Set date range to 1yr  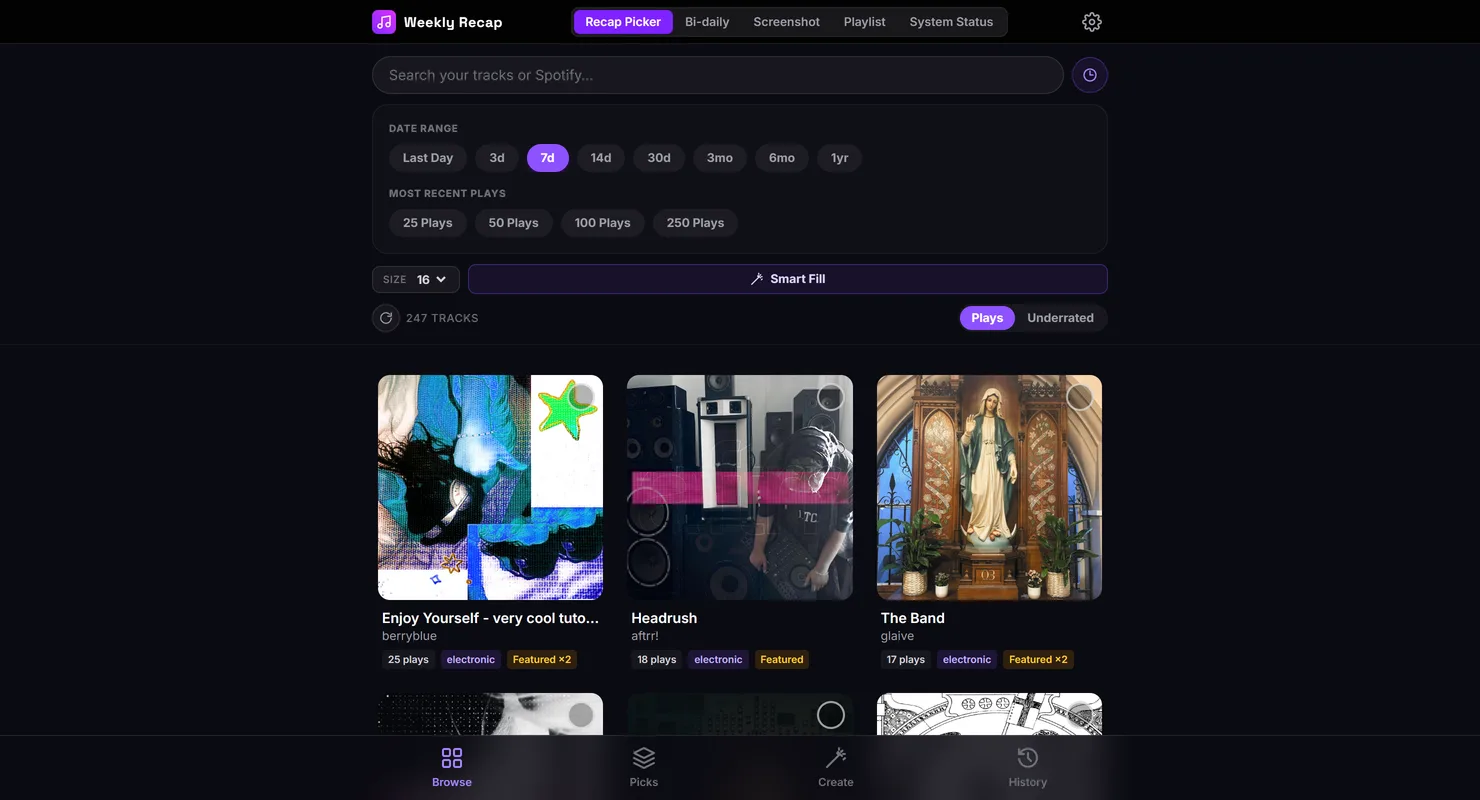click(x=840, y=158)
